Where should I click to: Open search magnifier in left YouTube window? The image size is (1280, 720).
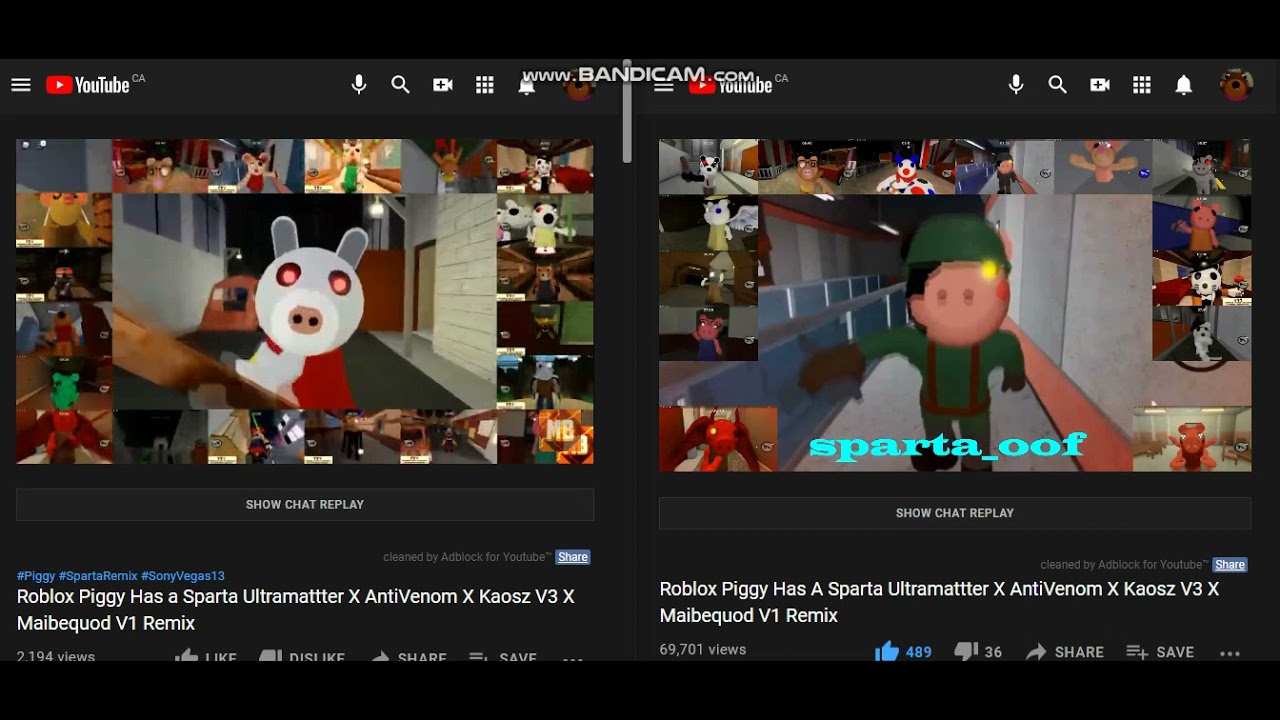click(x=401, y=85)
